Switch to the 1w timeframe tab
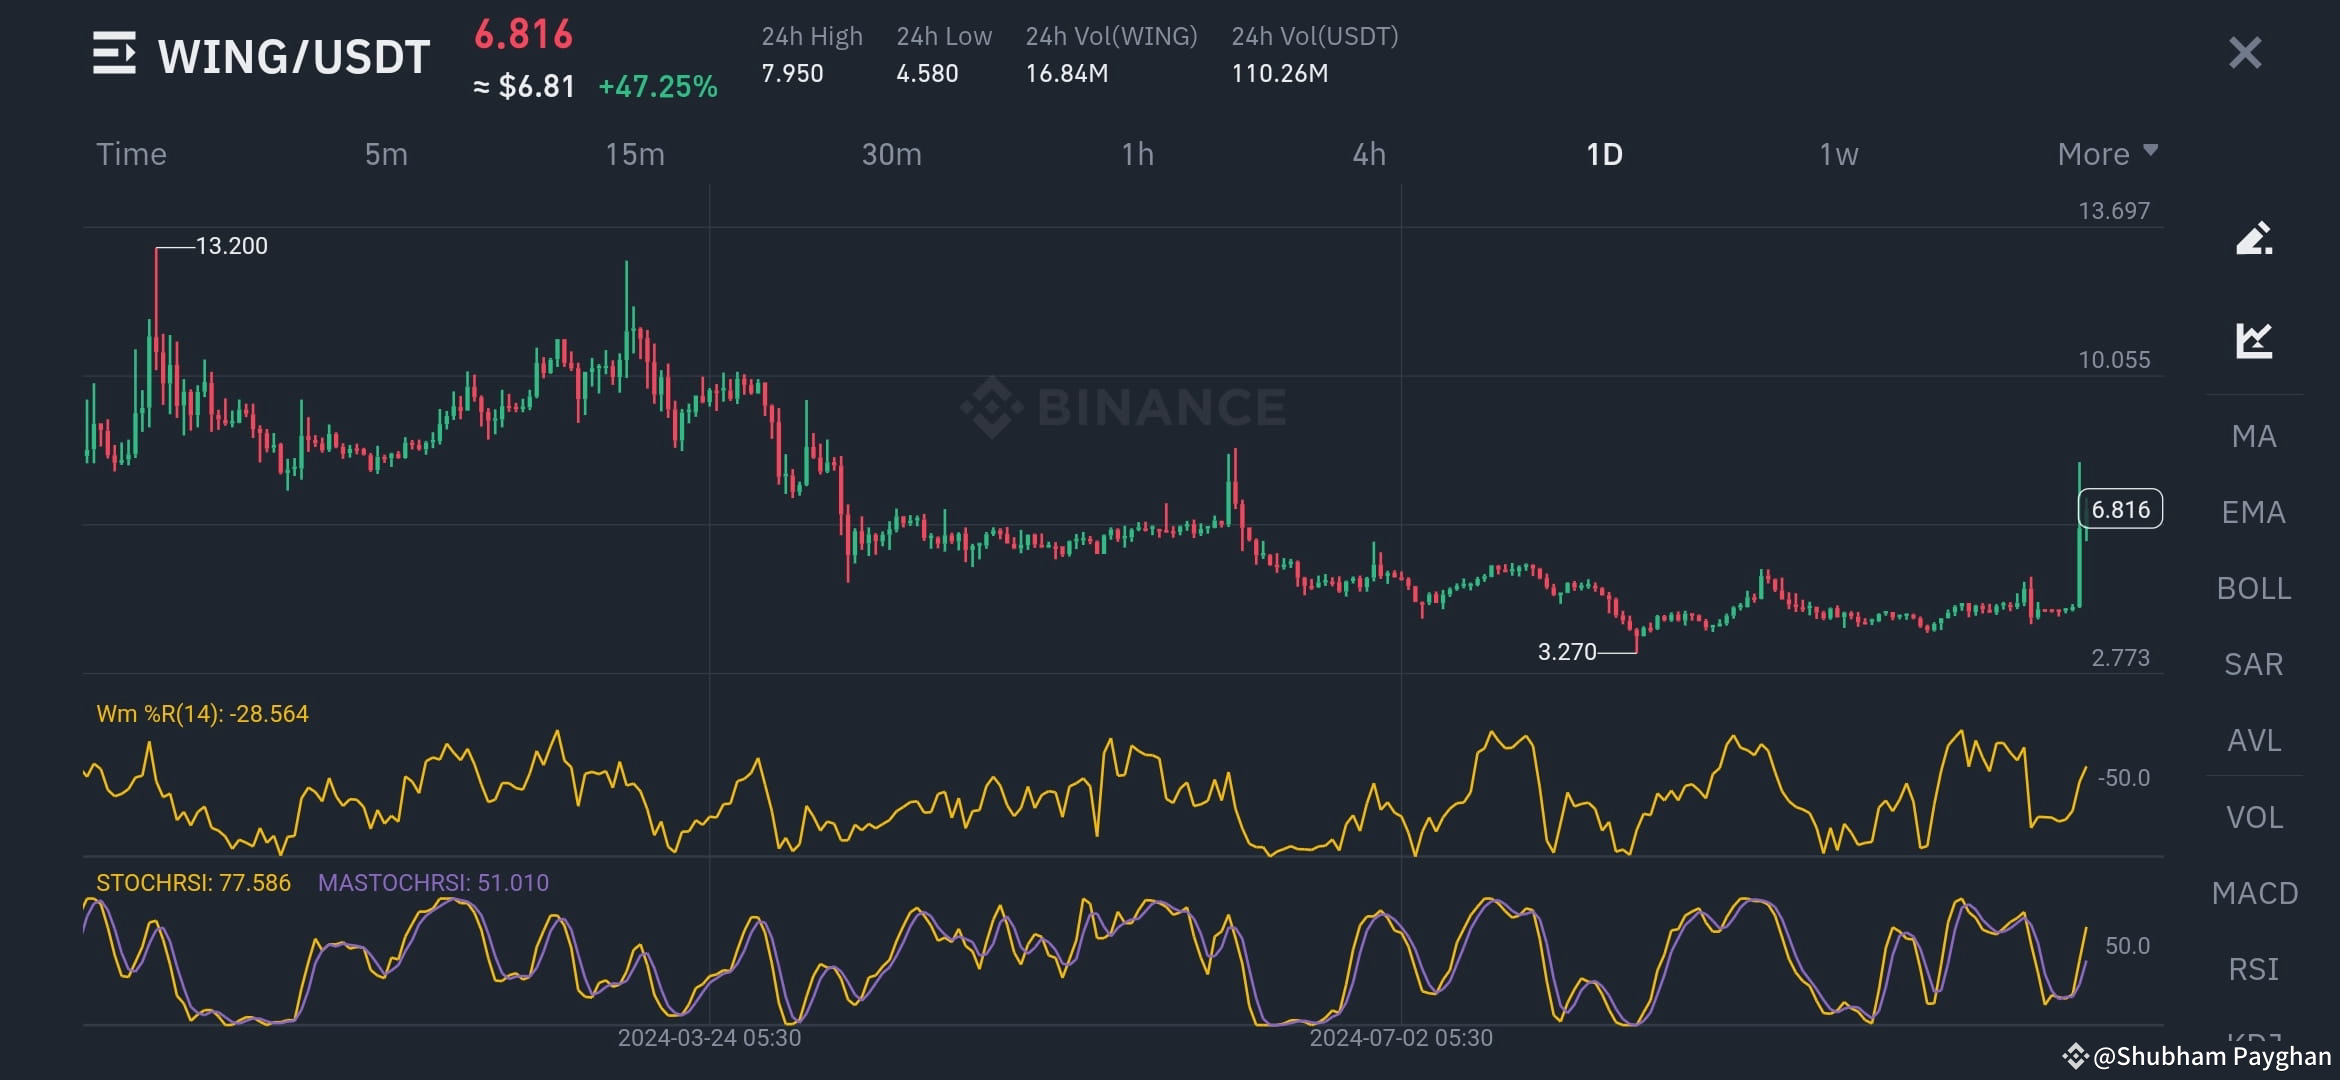The width and height of the screenshot is (2340, 1080). (x=1838, y=154)
